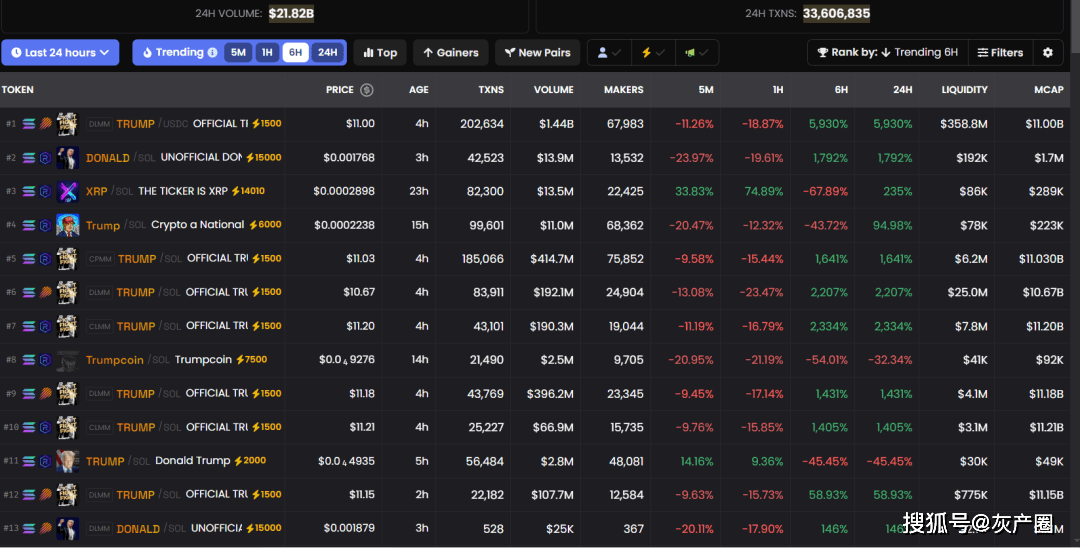Click the info icon beside Trending
Screen dimensions: 1080x548
[212, 52]
